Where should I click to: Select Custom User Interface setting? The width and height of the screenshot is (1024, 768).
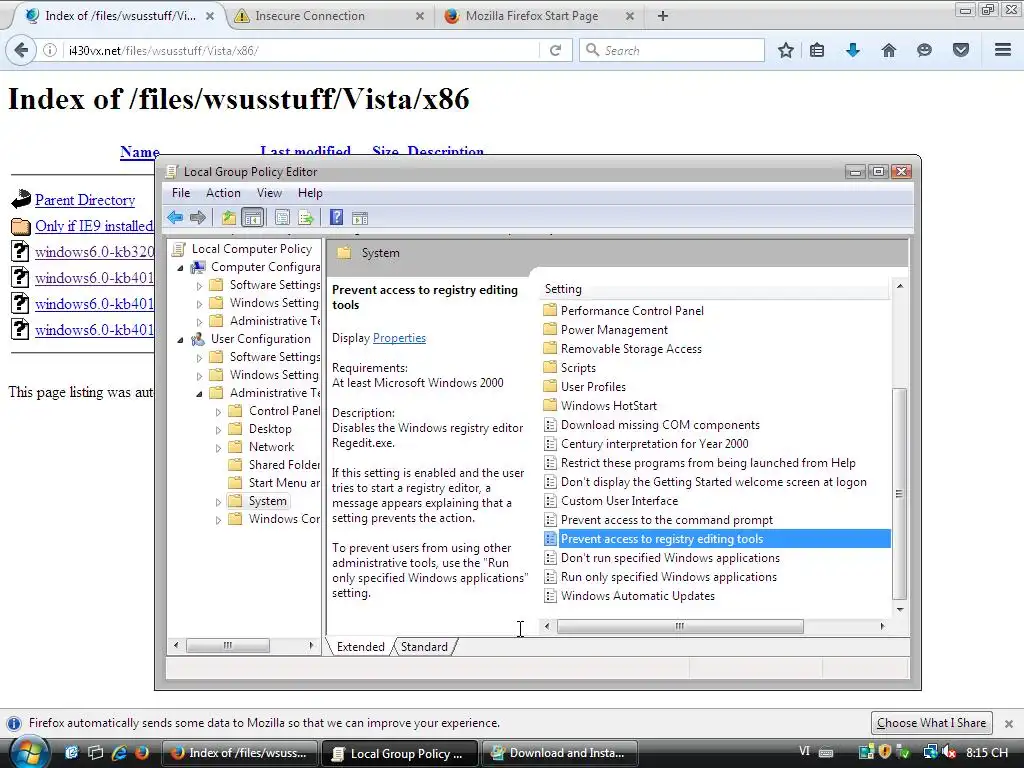[619, 501]
